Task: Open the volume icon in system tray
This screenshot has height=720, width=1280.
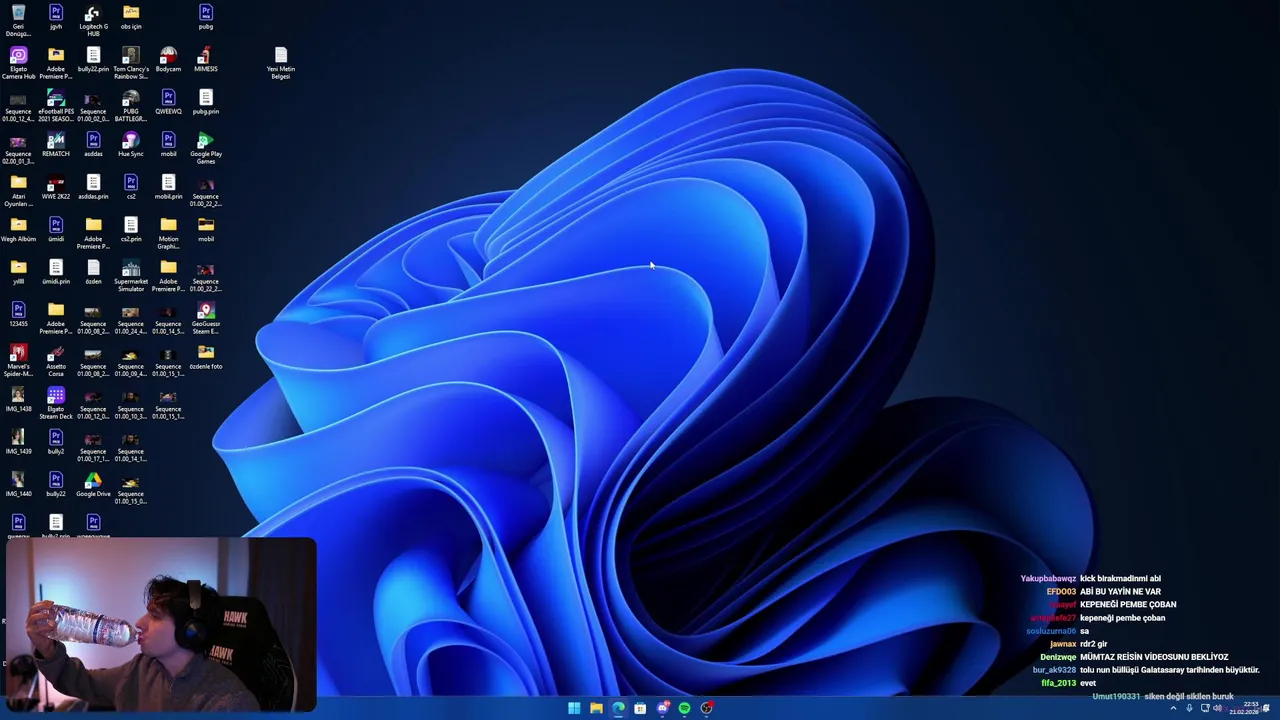Action: pos(1217,708)
